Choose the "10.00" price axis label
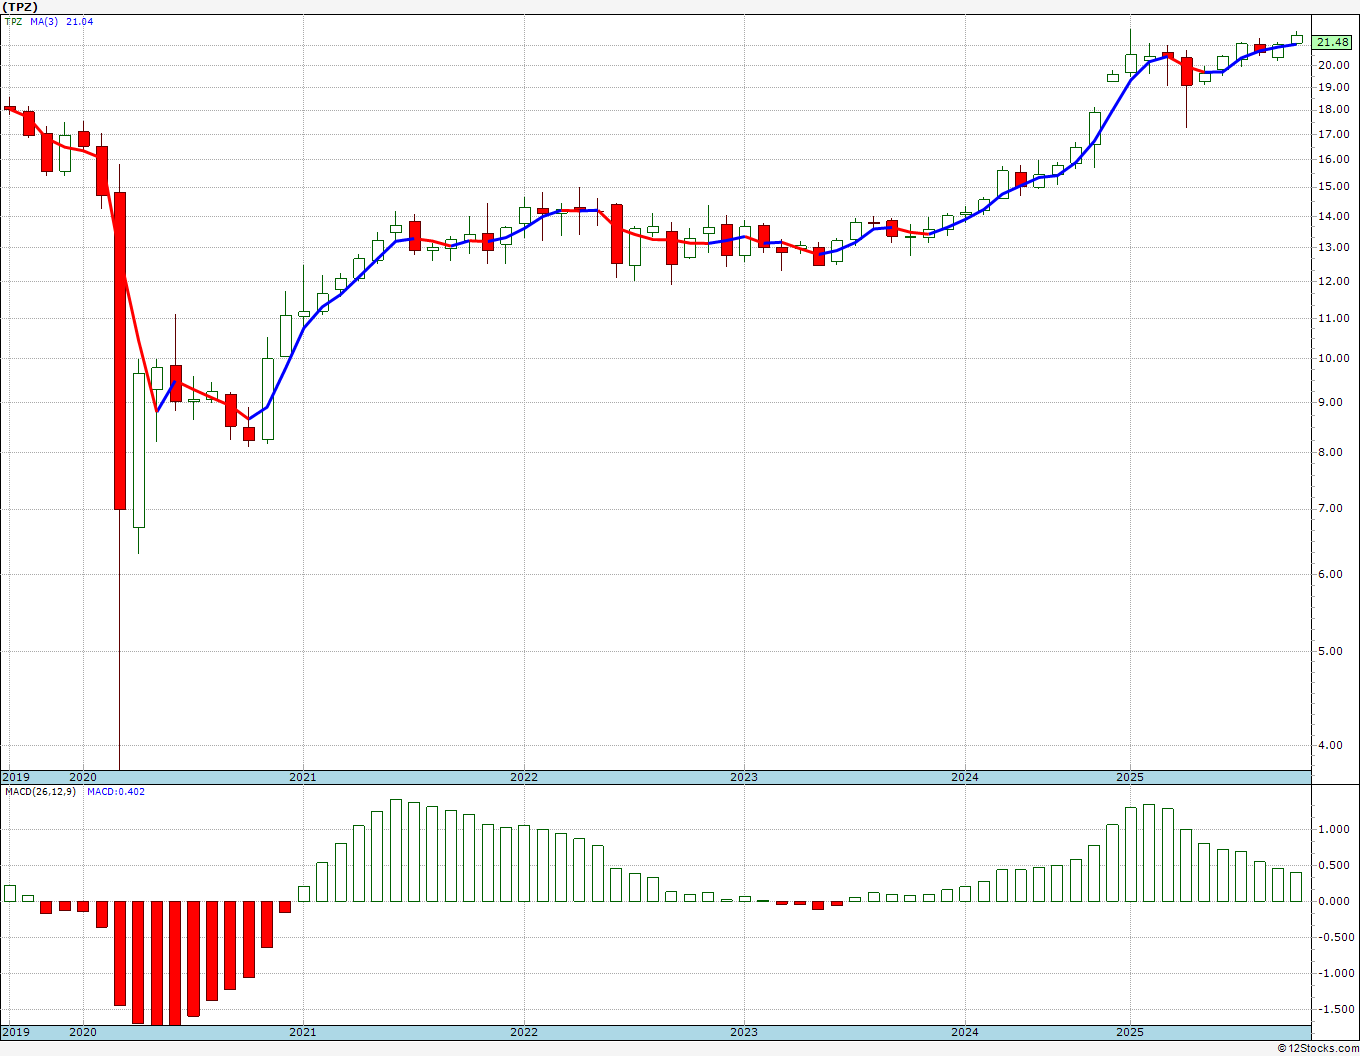1360x1056 pixels. [x=1333, y=358]
